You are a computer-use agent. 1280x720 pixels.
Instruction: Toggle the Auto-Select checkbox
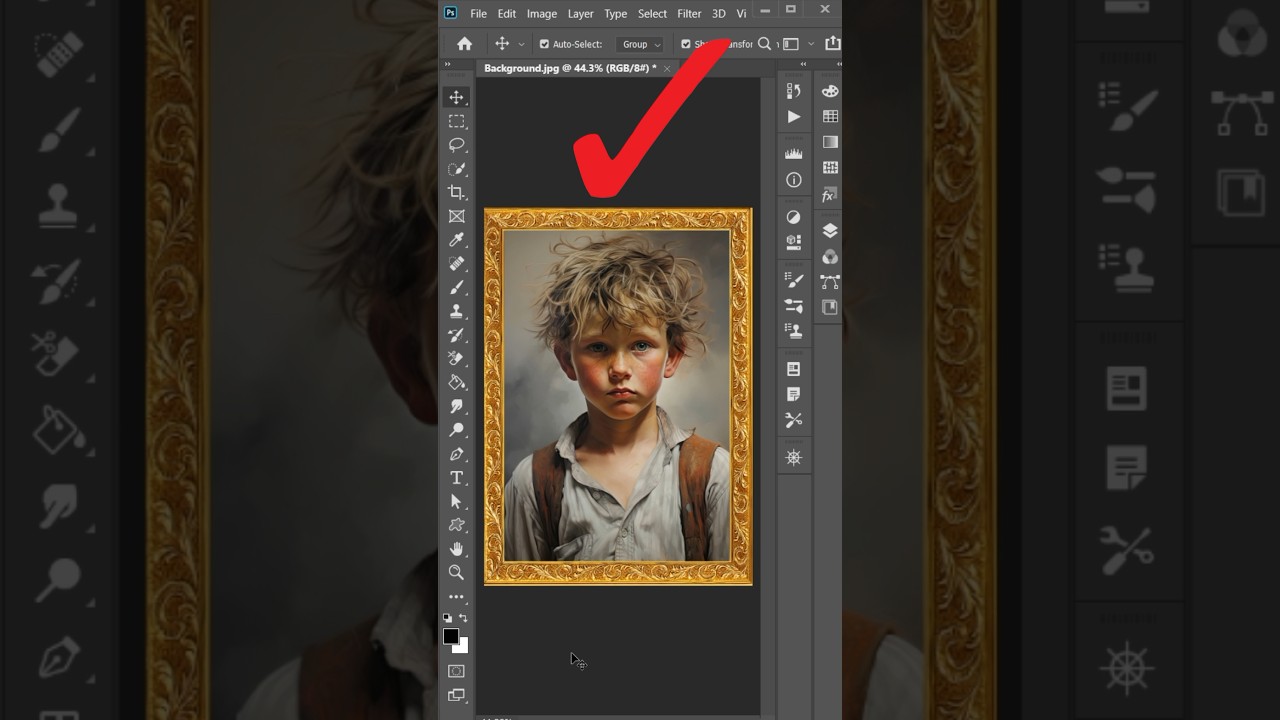pyautogui.click(x=544, y=44)
